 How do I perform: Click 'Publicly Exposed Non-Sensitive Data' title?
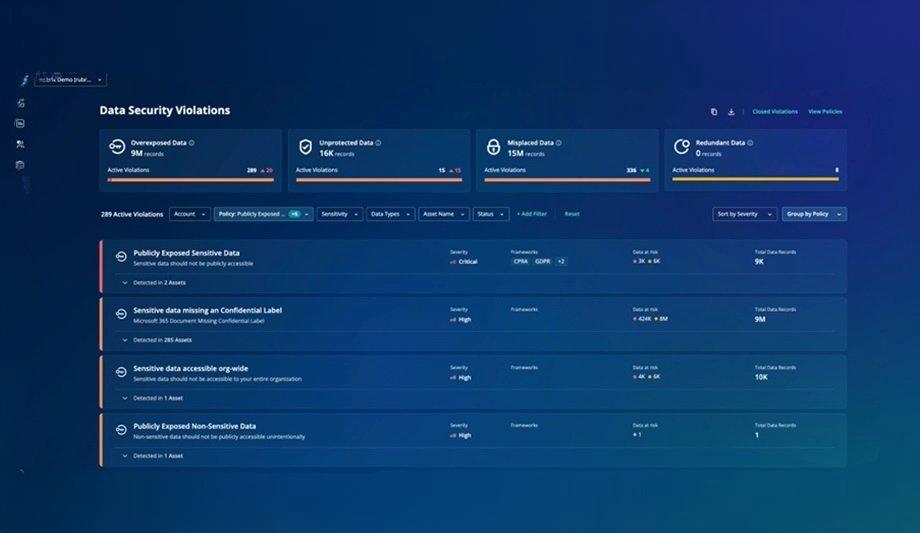(x=195, y=426)
